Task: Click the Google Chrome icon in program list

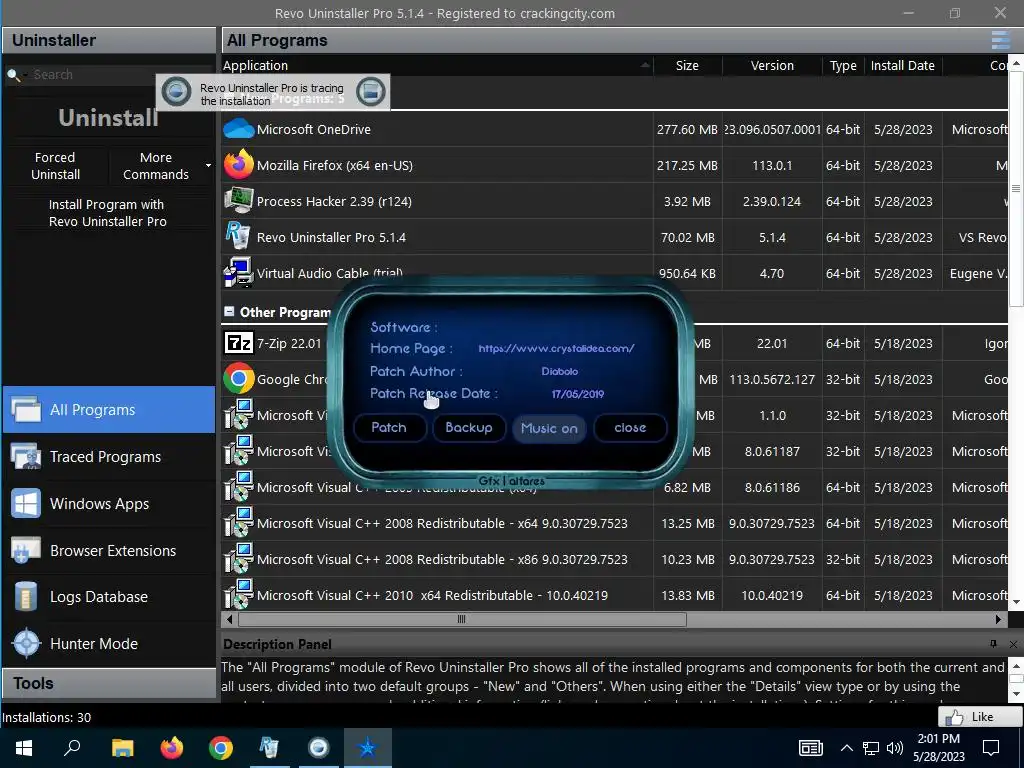Action: (238, 379)
